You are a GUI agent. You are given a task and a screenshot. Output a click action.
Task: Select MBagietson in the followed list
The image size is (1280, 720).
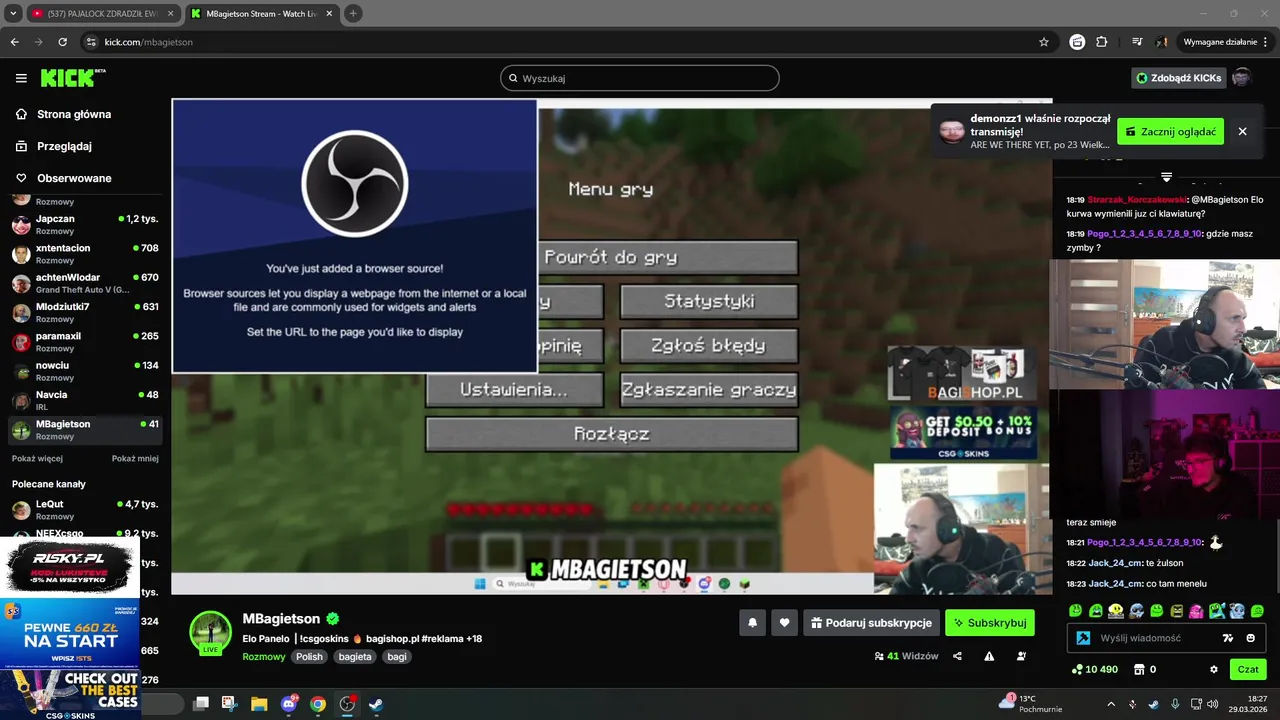85,429
